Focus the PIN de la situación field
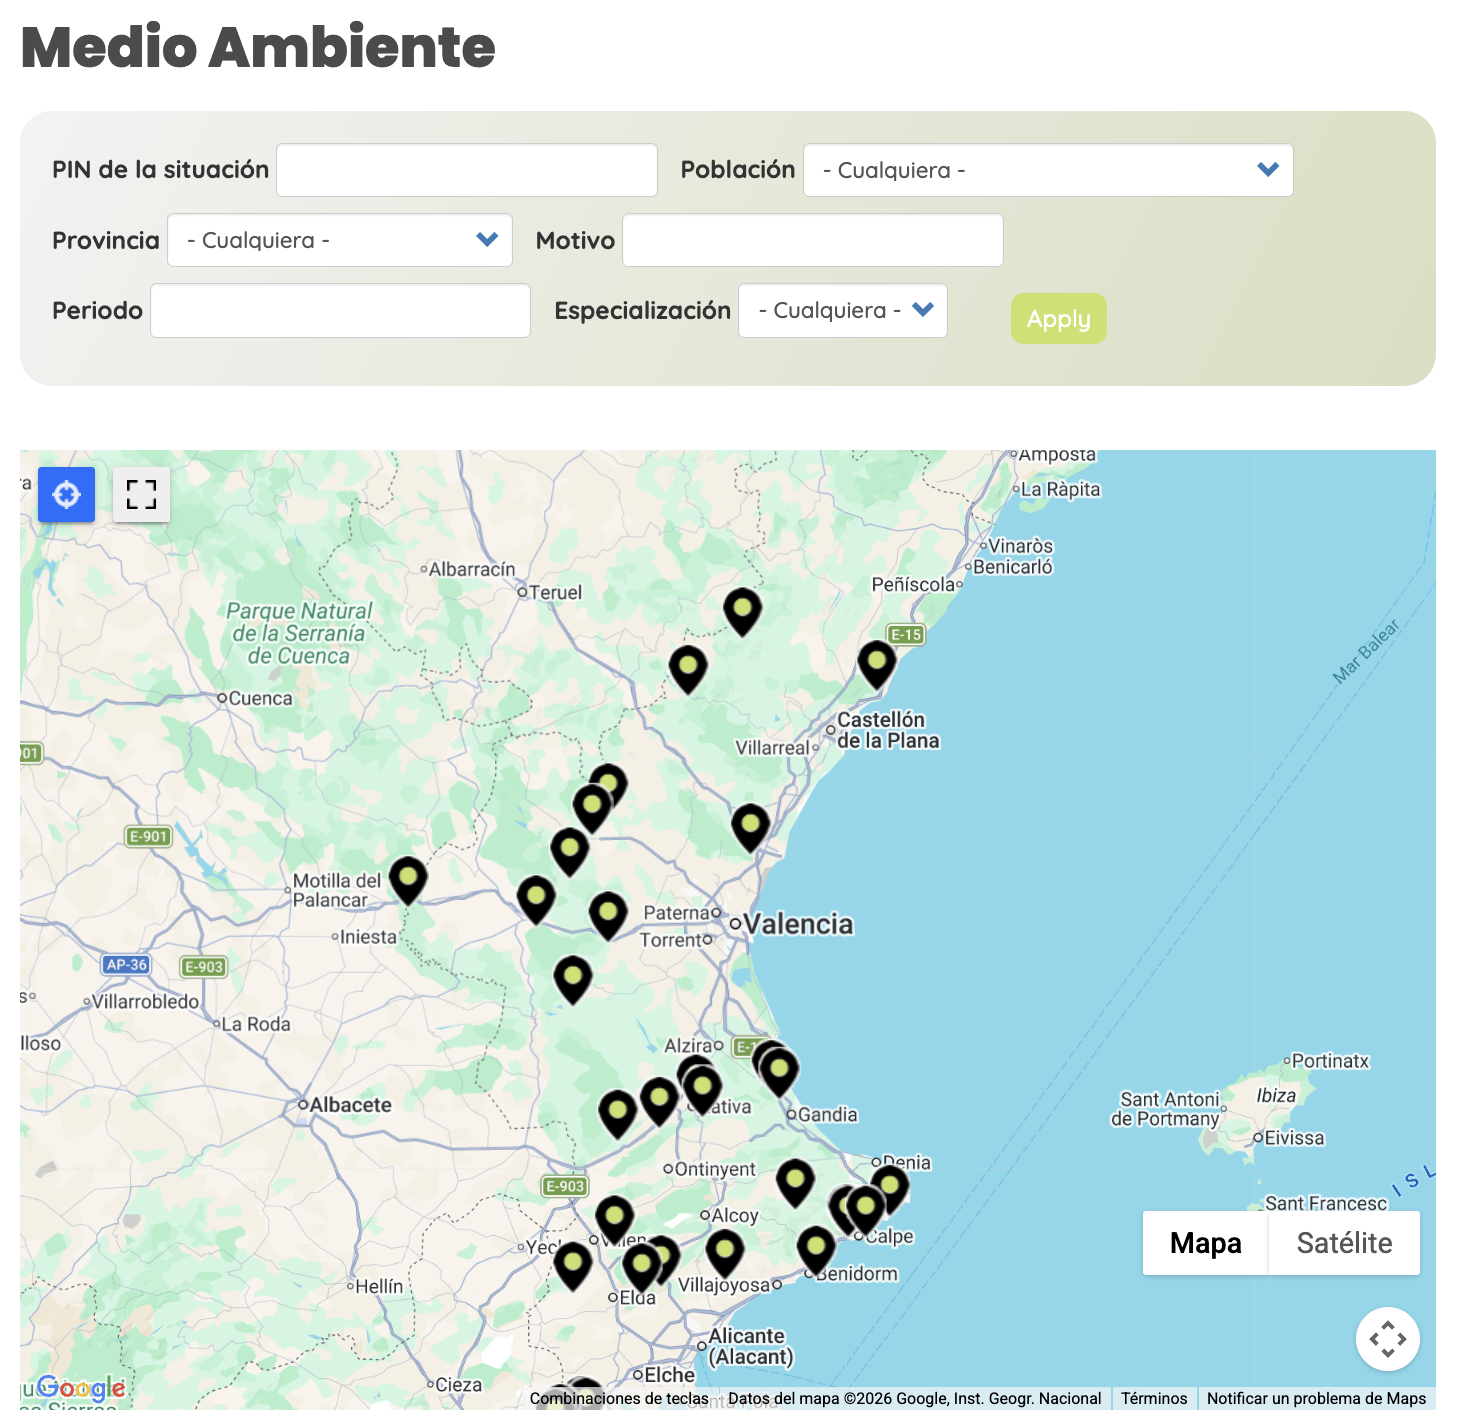The image size is (1458, 1426). point(466,170)
